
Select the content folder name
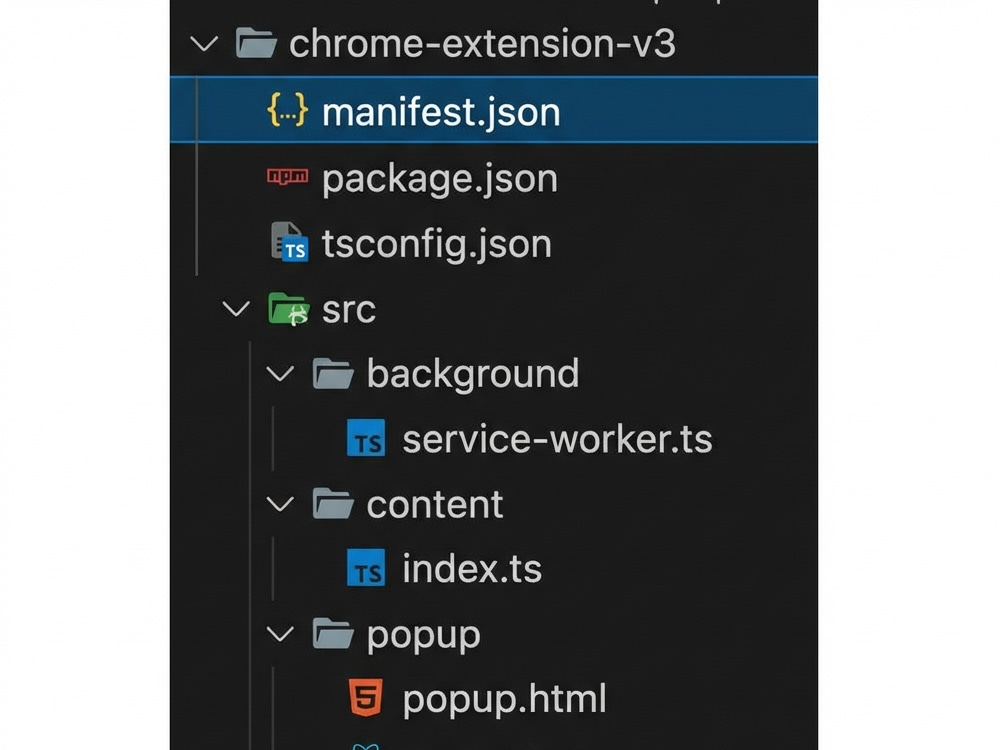click(x=435, y=504)
